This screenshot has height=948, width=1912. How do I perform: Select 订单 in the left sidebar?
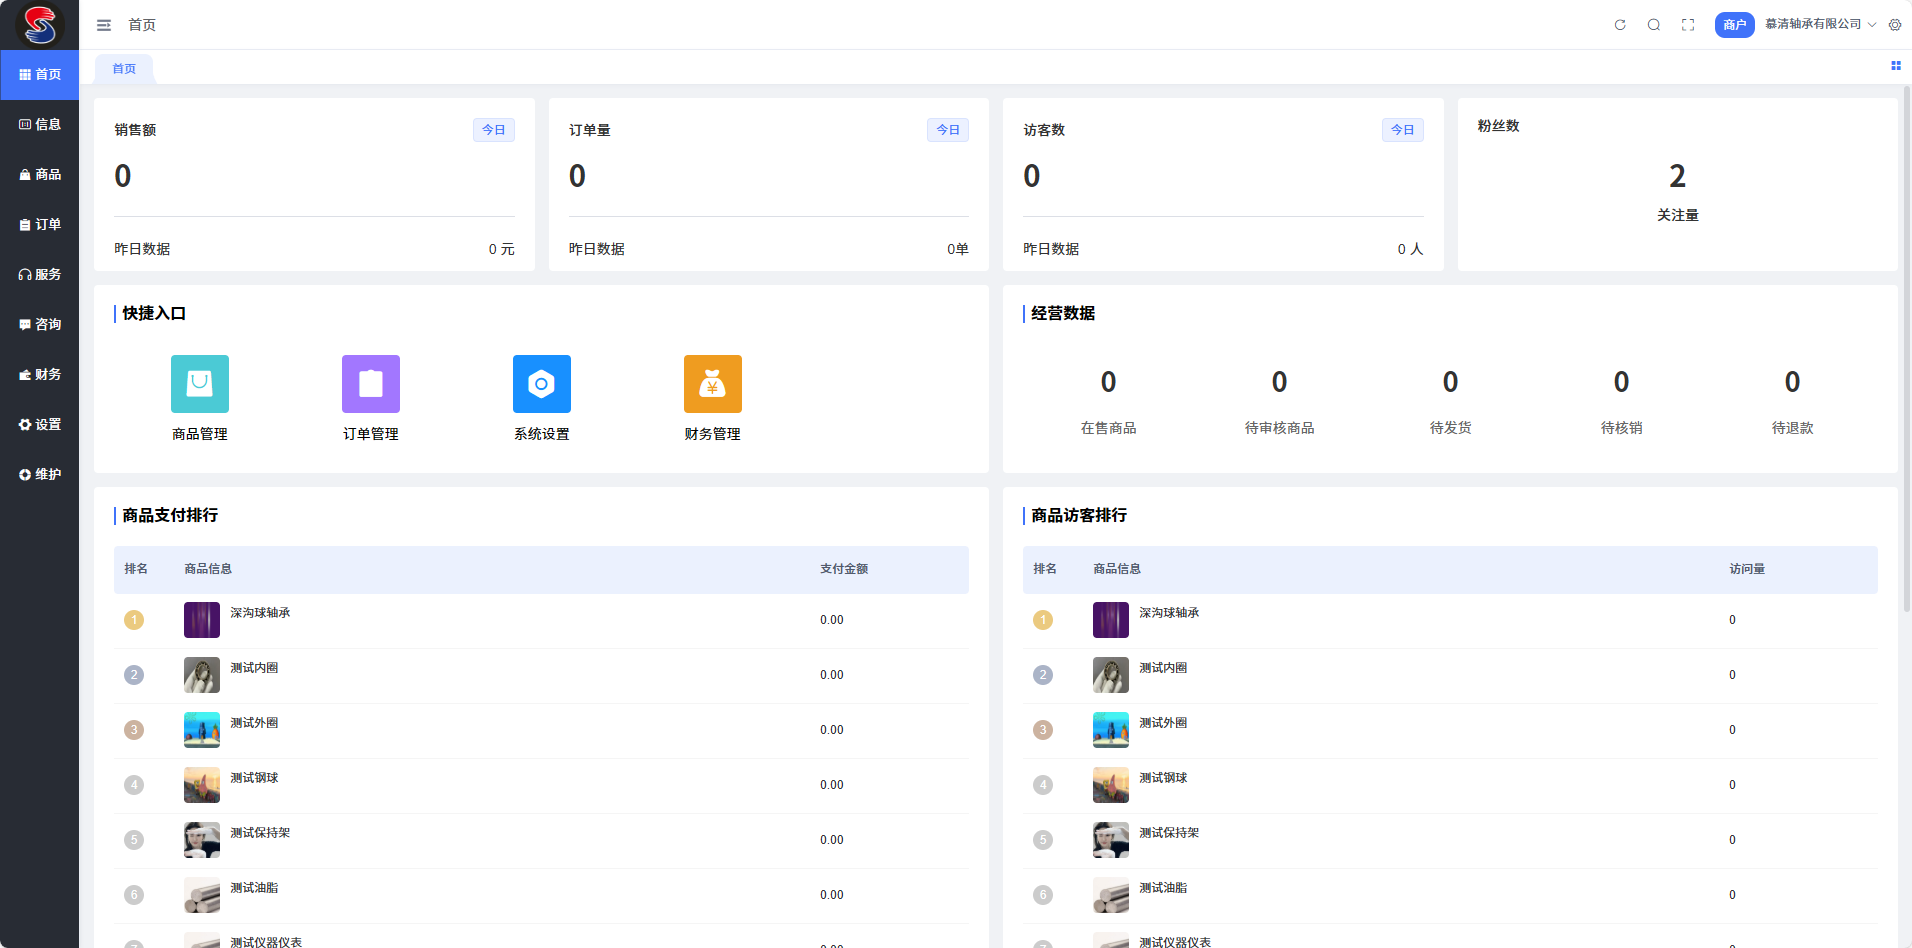(x=40, y=224)
